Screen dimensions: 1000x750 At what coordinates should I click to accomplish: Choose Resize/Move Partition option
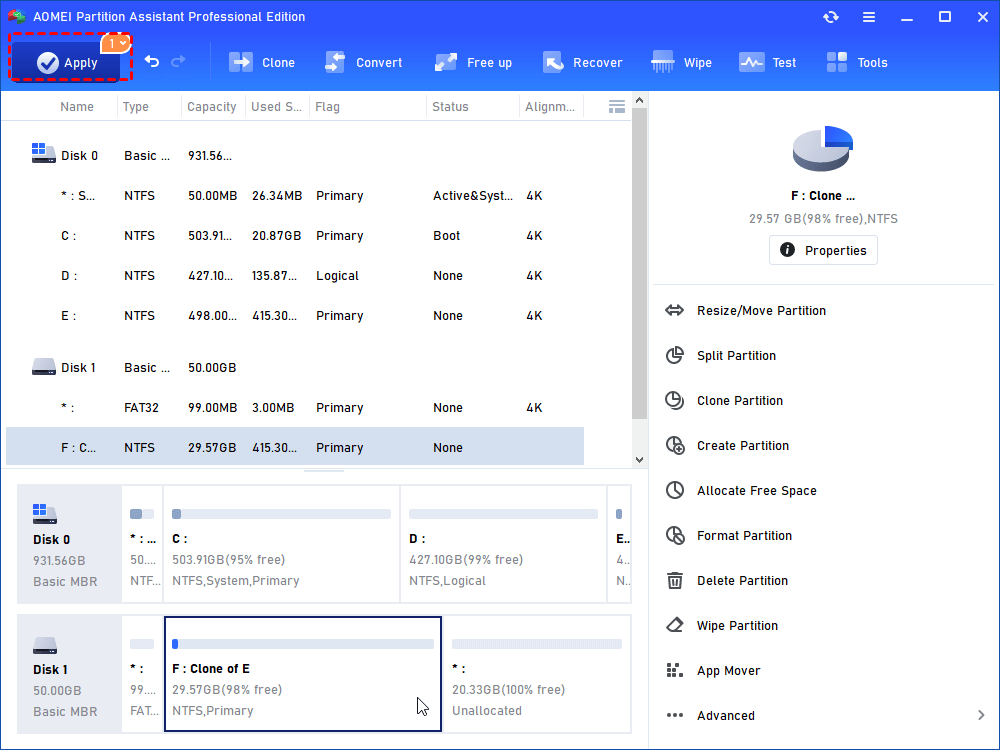coord(761,311)
